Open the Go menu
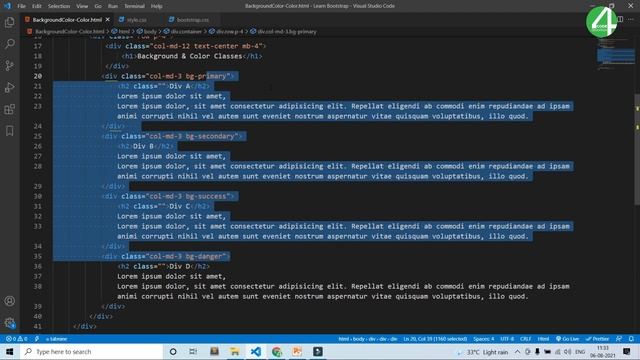This screenshot has height=360, width=640. click(98, 6)
